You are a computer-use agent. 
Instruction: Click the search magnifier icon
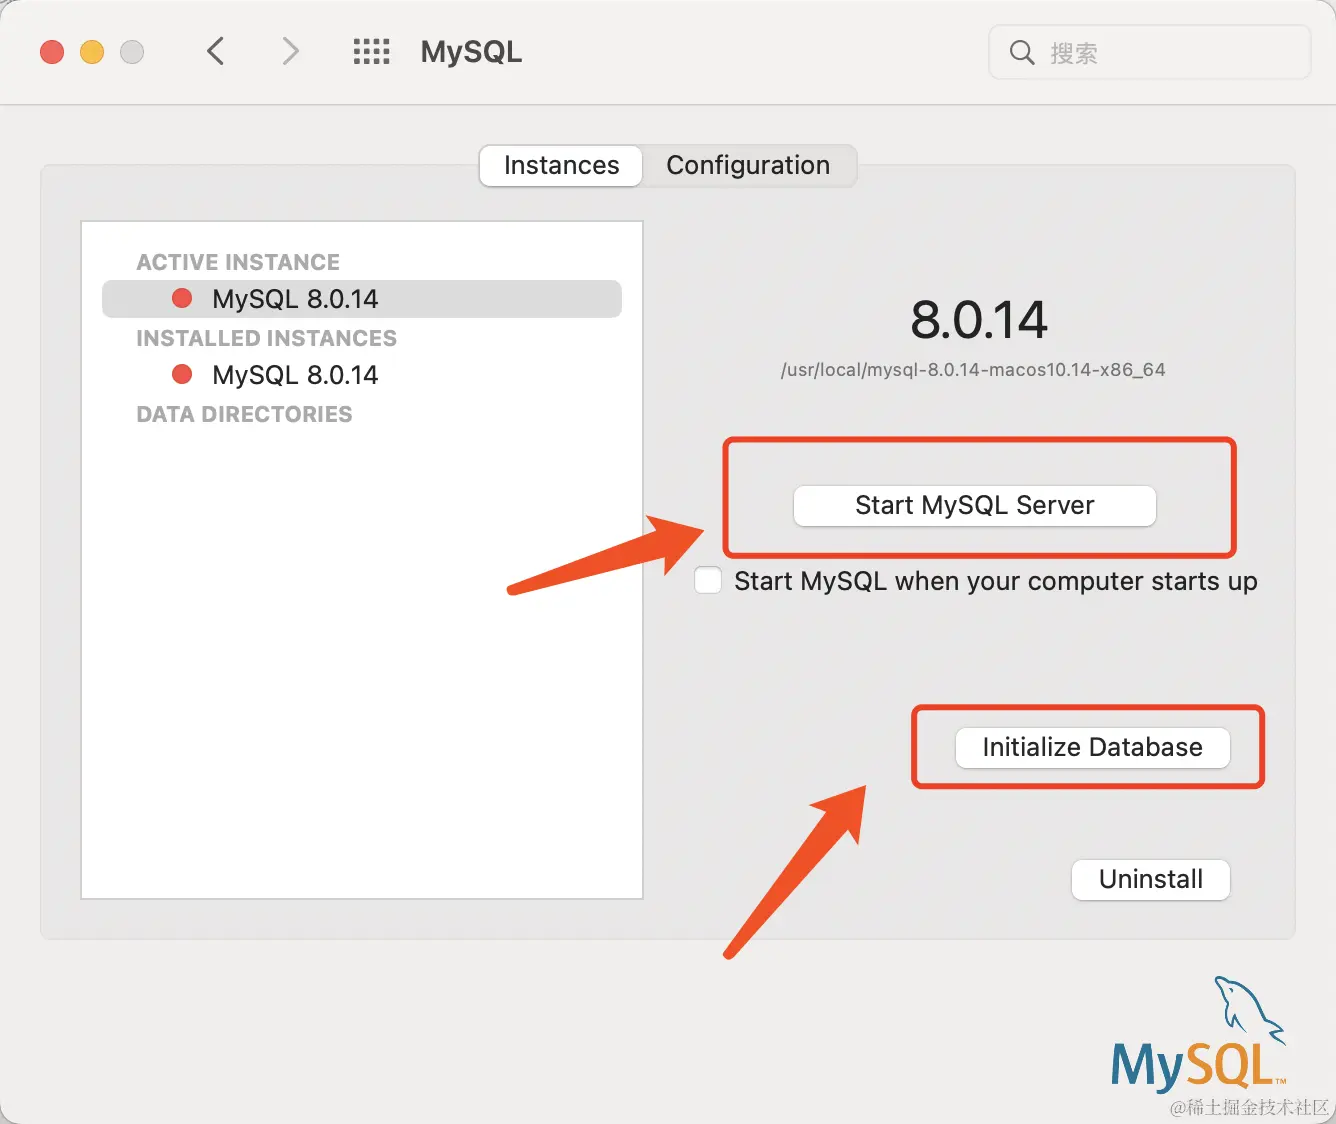tap(1021, 52)
